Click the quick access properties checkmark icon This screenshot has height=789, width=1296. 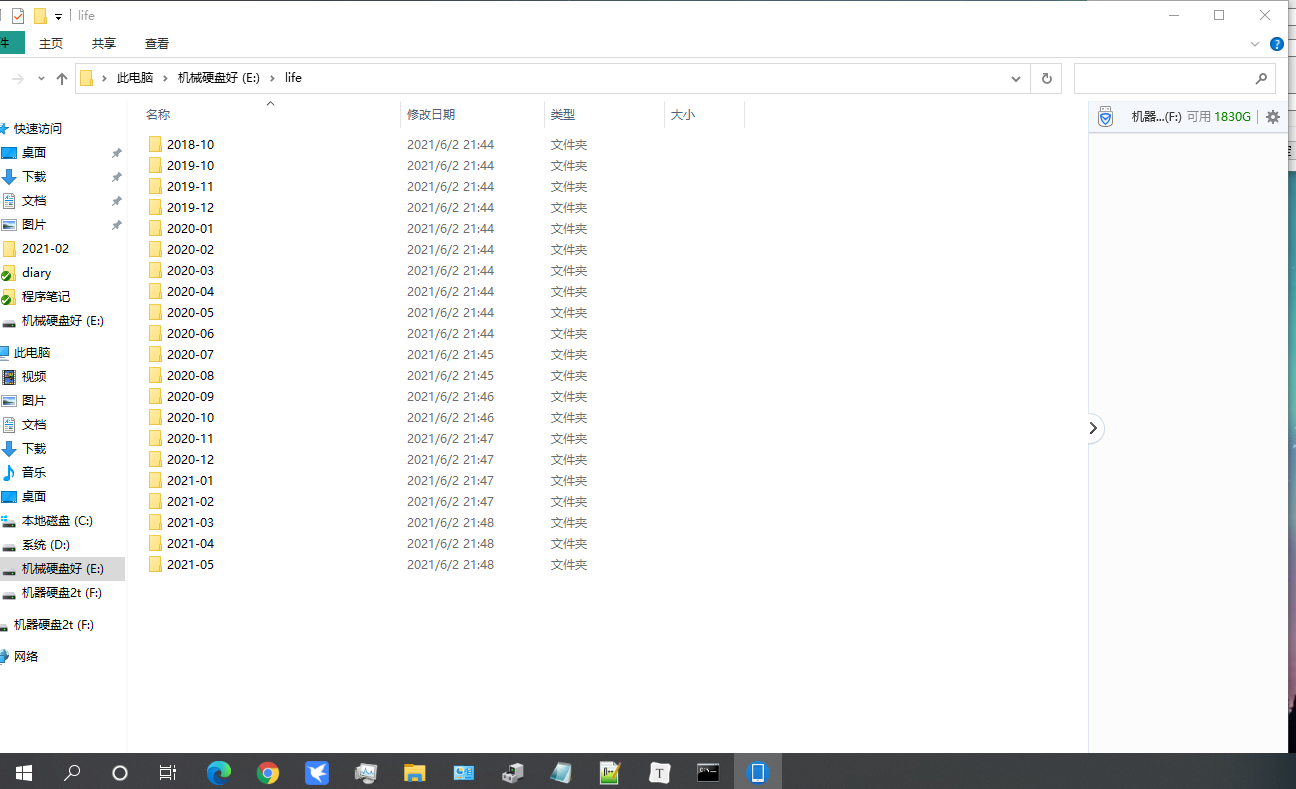coord(18,16)
